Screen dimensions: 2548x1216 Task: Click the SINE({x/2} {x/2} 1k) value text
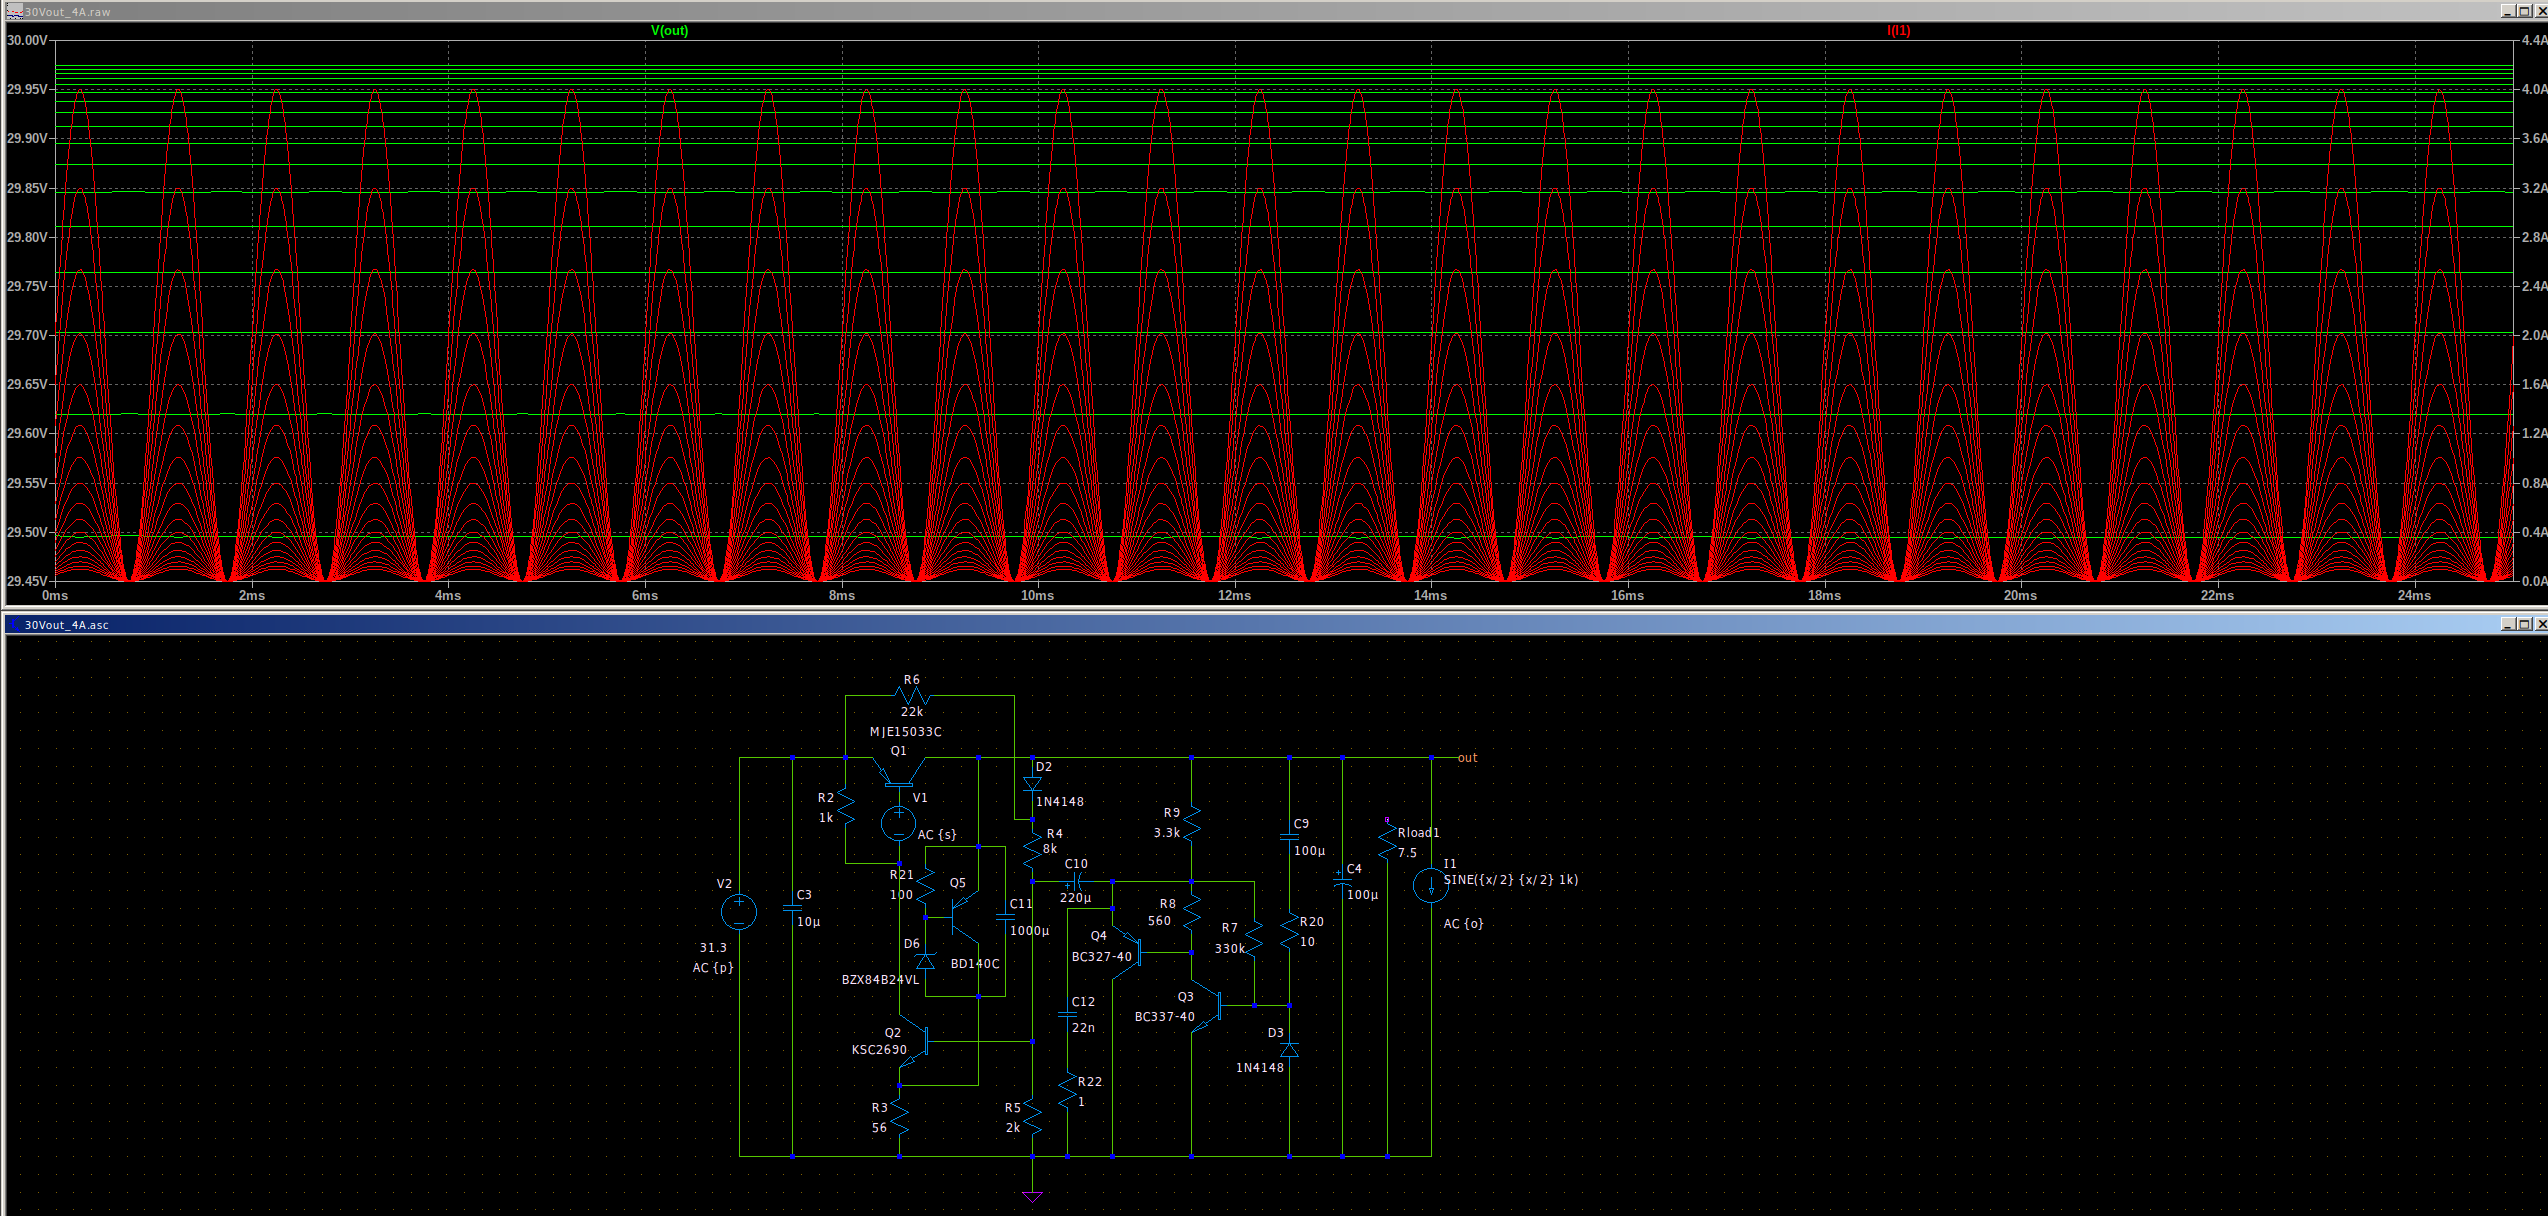tap(1511, 880)
